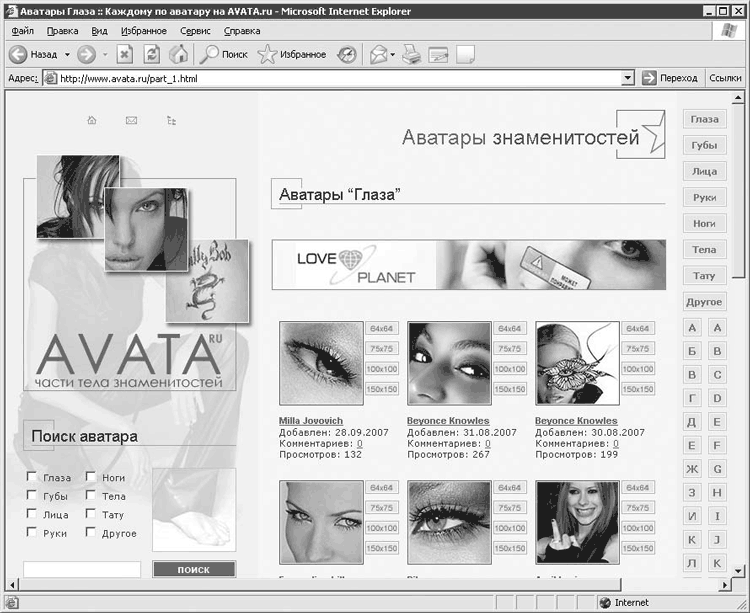Open the Сервис menu
The height and width of the screenshot is (613, 750).
[x=195, y=31]
